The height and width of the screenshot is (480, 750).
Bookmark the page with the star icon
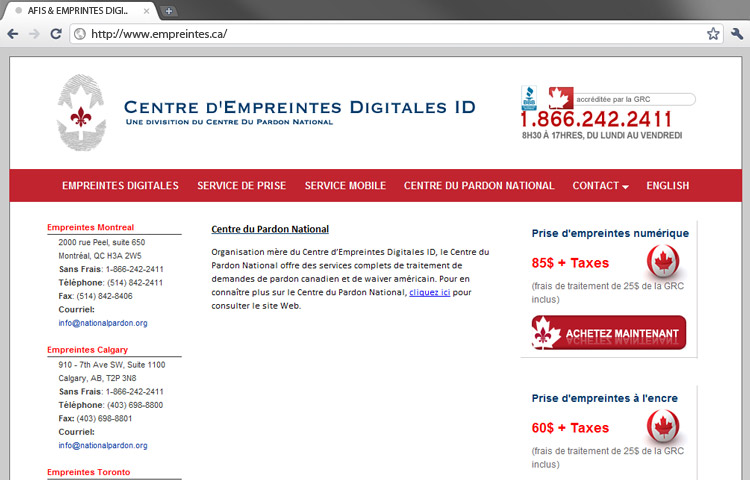tap(713, 33)
